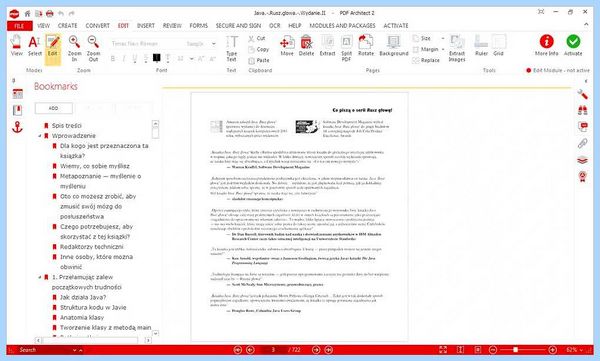Open the bookmarks side panel icon

[x=18, y=110]
